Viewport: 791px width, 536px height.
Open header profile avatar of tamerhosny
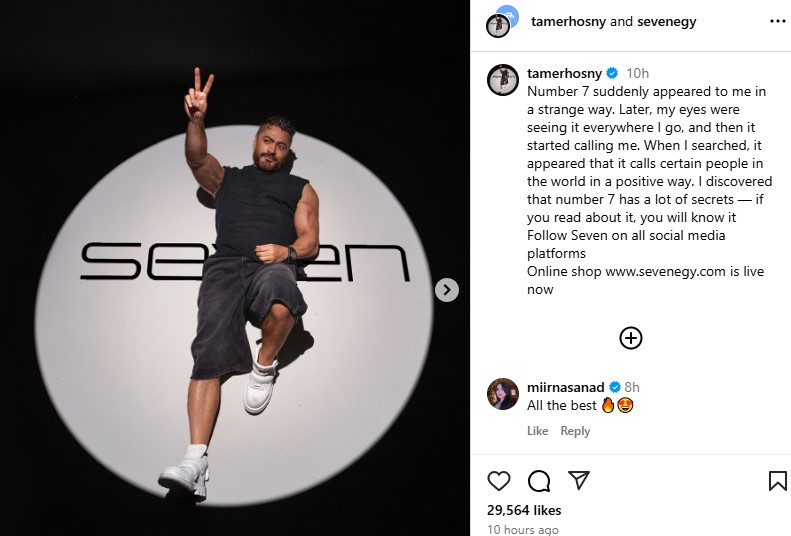point(498,23)
